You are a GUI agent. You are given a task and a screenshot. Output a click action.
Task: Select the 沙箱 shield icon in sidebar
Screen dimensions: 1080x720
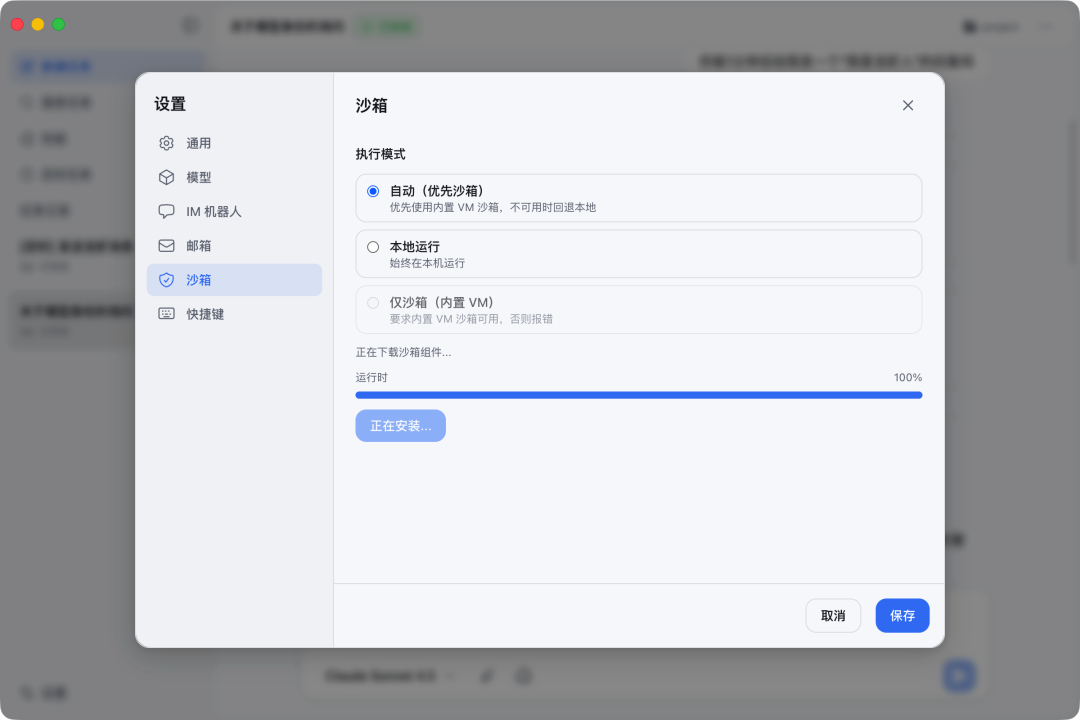tap(166, 280)
